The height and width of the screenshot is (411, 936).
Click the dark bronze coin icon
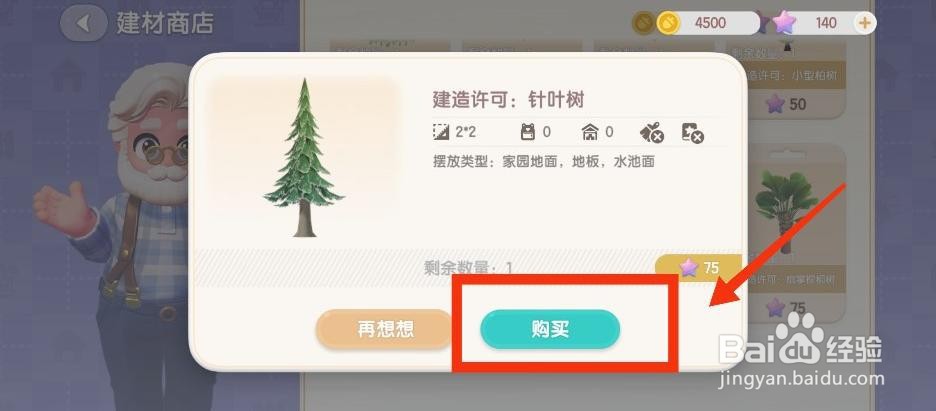643,23
